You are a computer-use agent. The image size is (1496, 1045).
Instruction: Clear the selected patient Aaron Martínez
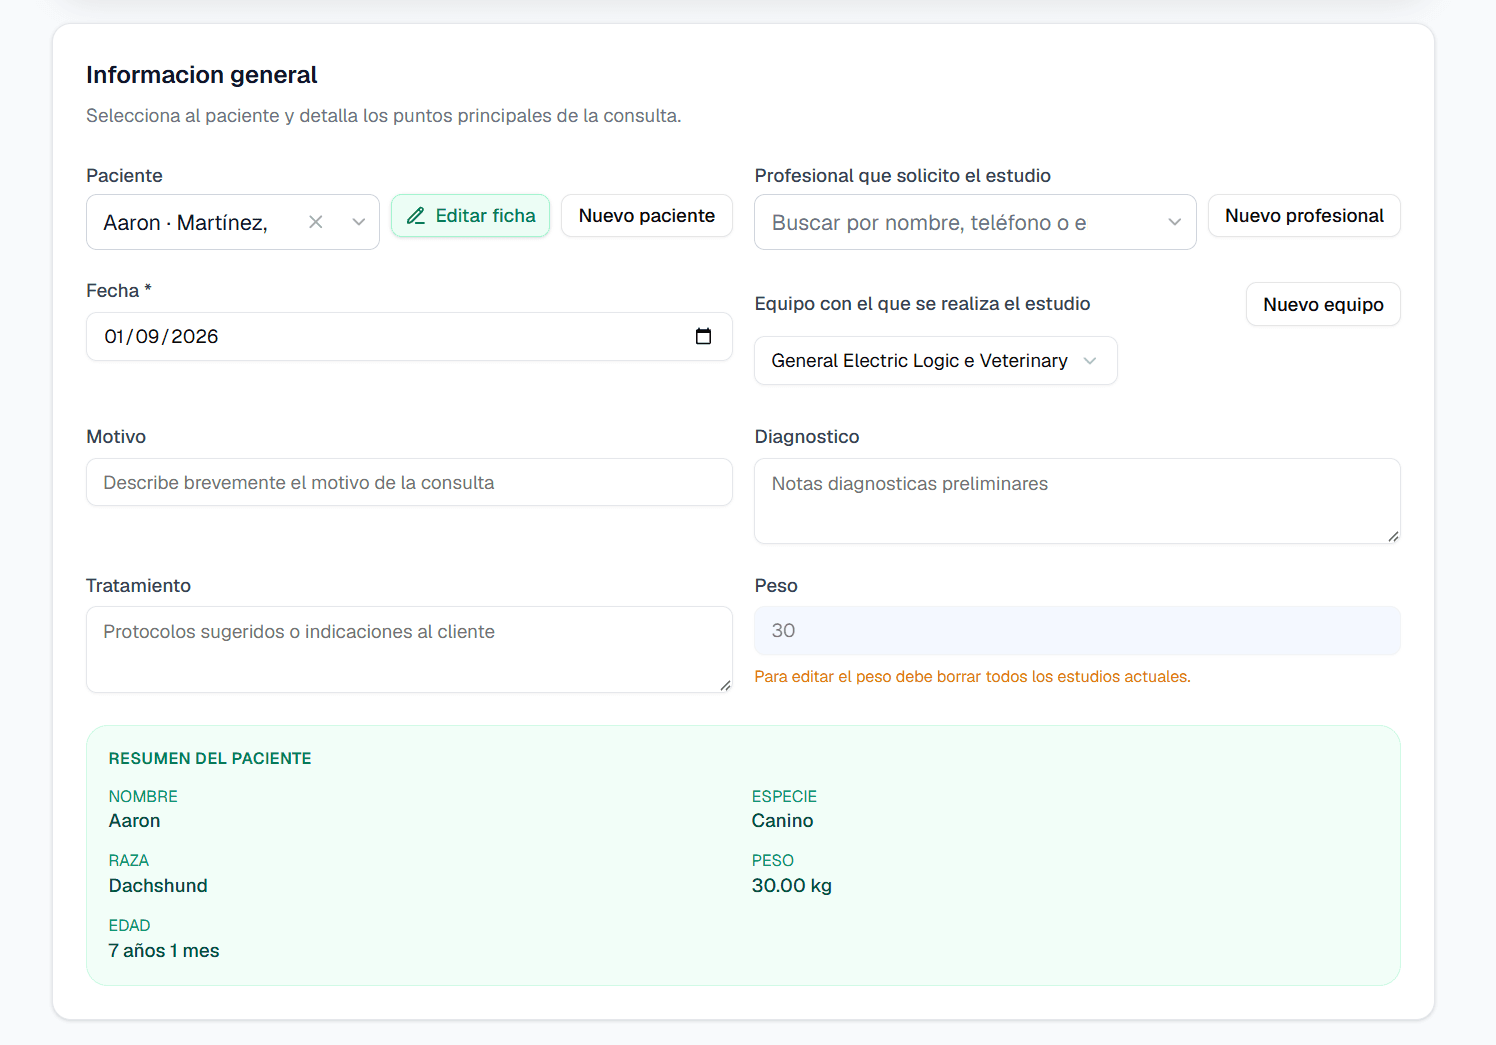[316, 222]
